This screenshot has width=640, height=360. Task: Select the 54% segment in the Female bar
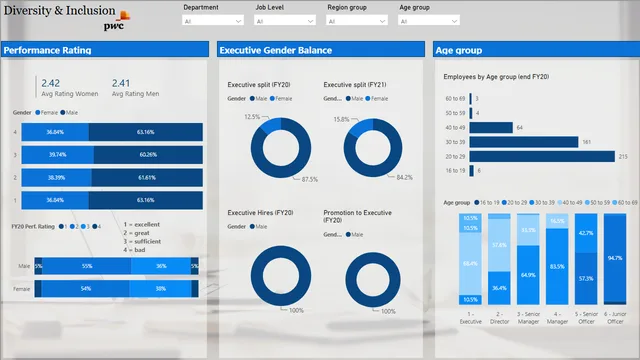pos(85,289)
